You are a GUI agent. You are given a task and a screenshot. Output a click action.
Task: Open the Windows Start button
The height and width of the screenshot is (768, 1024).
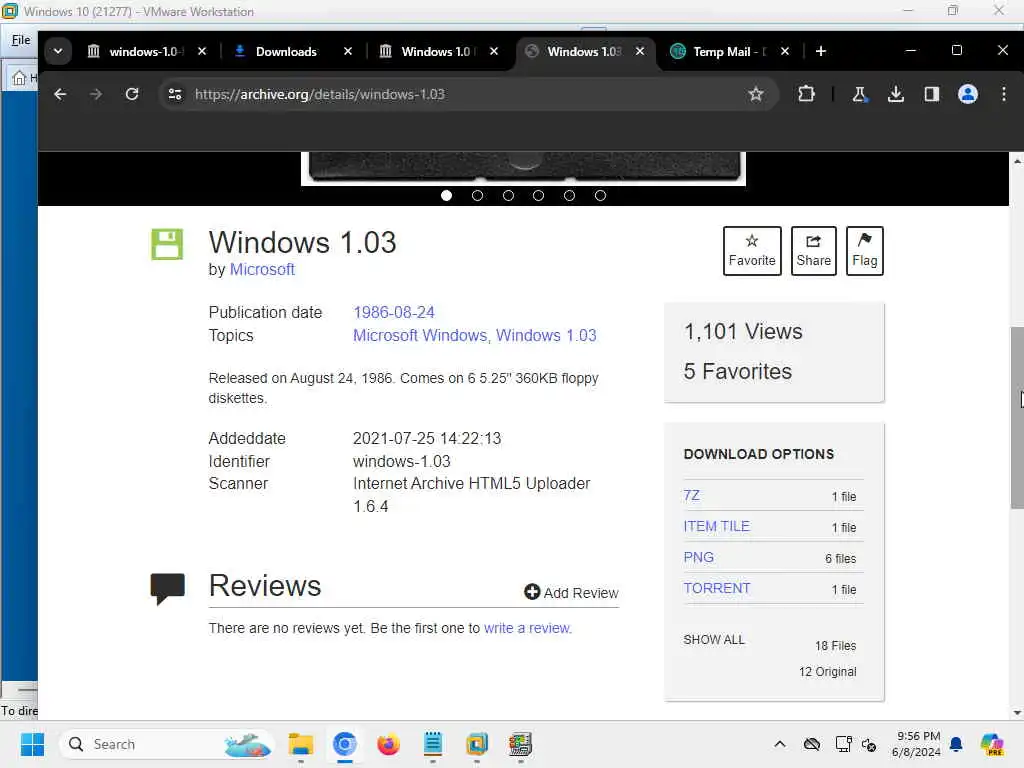(x=32, y=744)
